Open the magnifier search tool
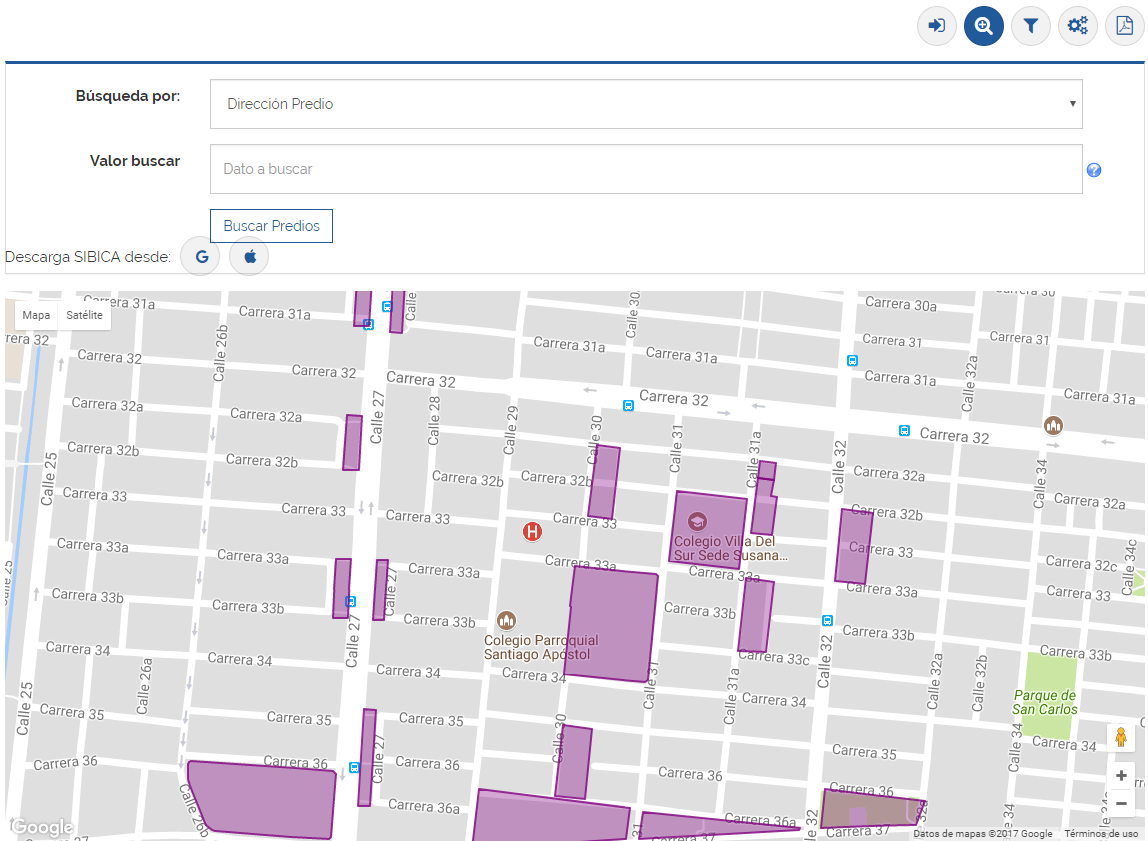Screen dimensions: 1148x841 pyautogui.click(x=984, y=26)
